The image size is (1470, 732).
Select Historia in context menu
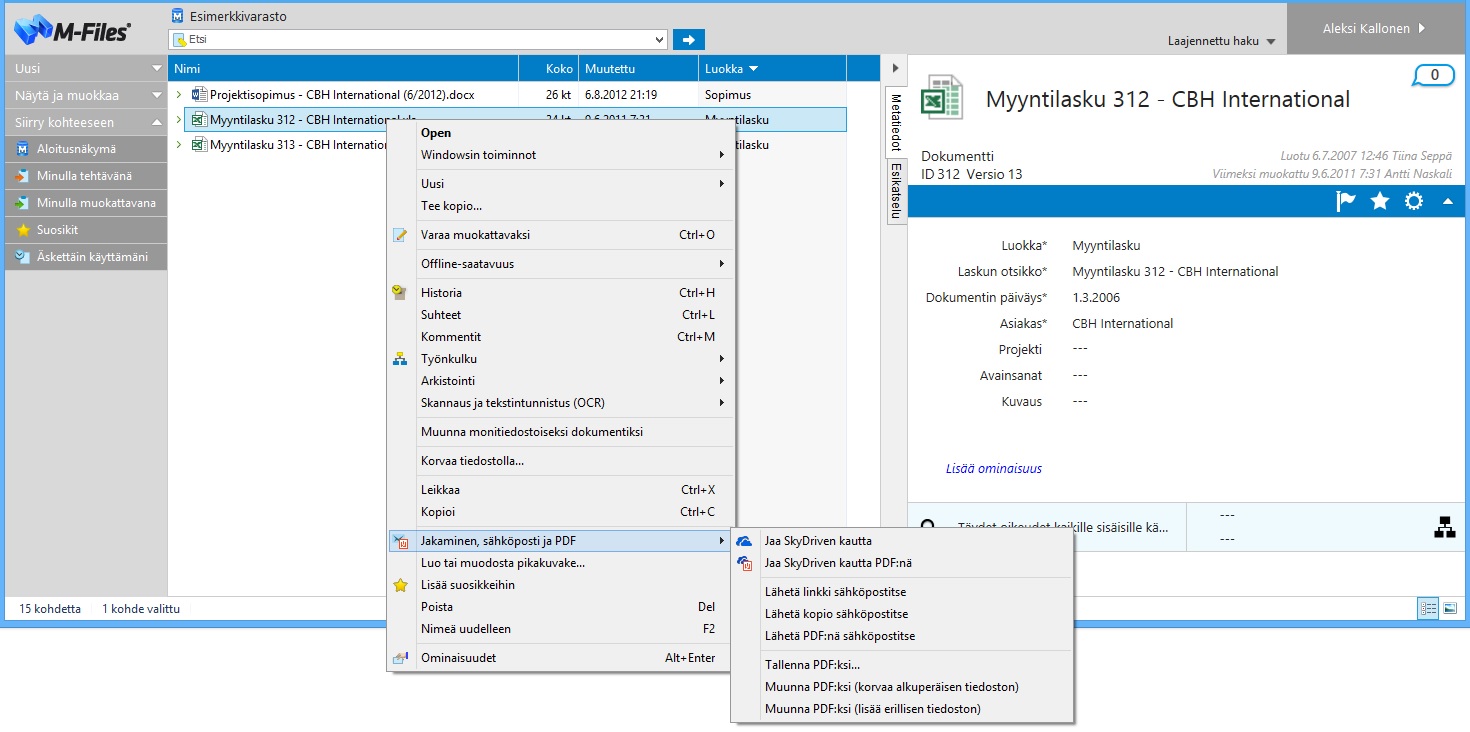[x=561, y=293]
